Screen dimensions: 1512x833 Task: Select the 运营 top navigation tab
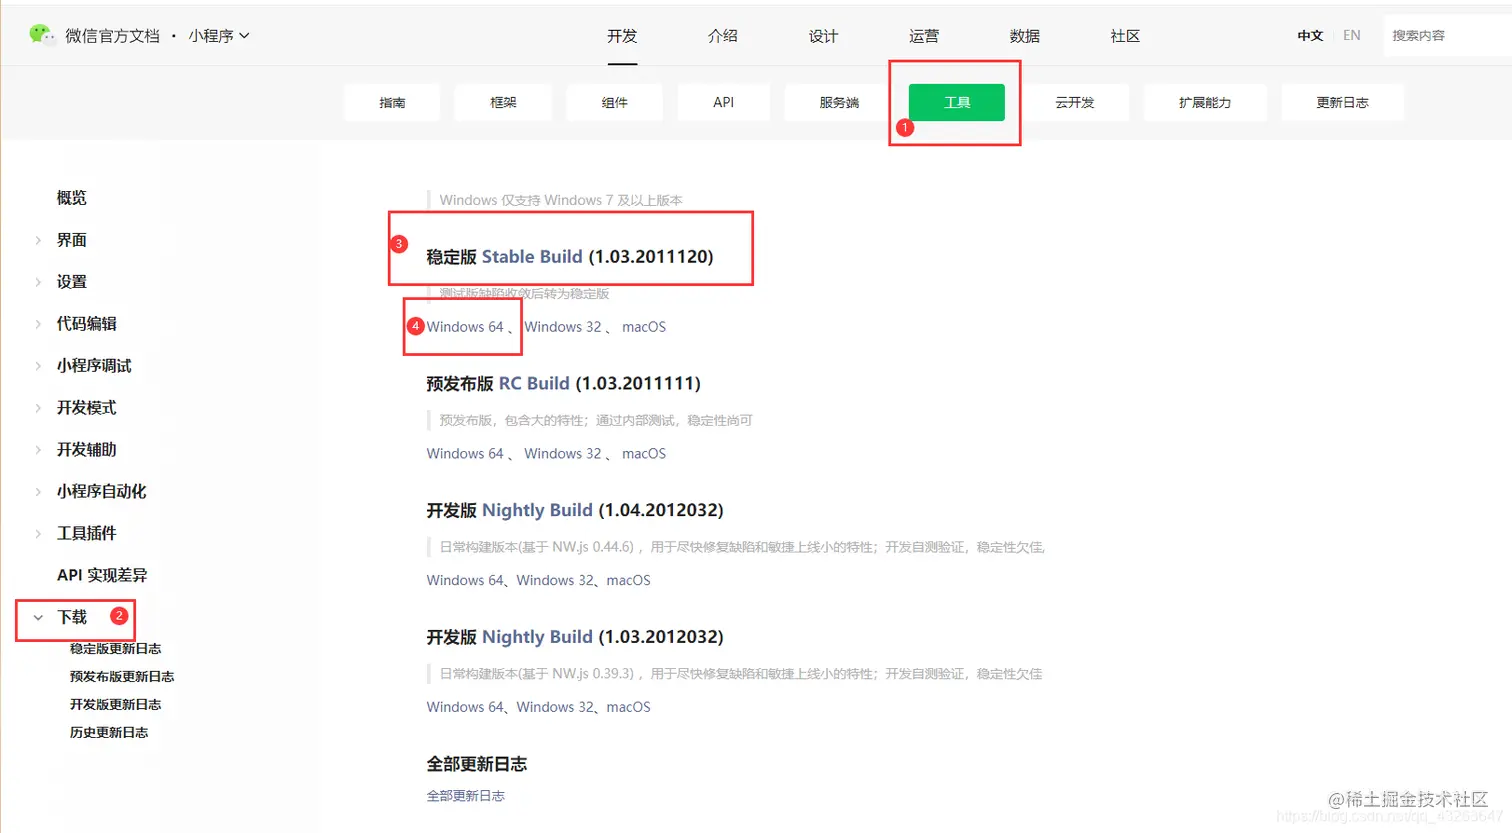924,36
